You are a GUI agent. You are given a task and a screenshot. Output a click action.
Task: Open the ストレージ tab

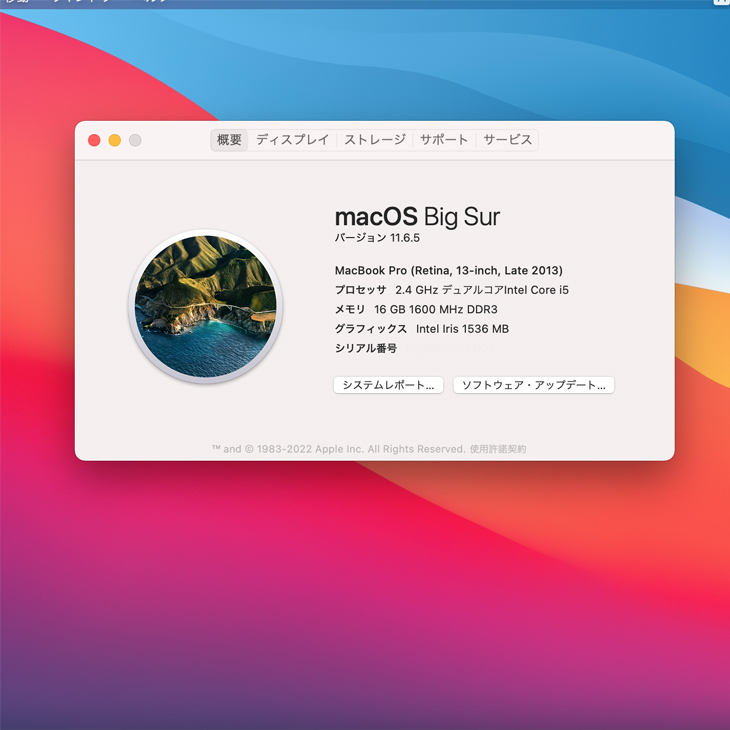coord(375,140)
